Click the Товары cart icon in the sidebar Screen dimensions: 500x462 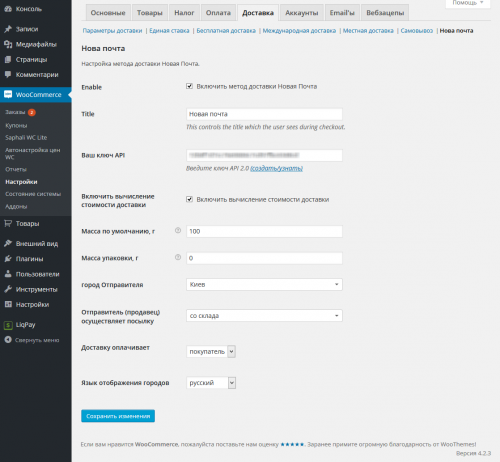point(8,224)
